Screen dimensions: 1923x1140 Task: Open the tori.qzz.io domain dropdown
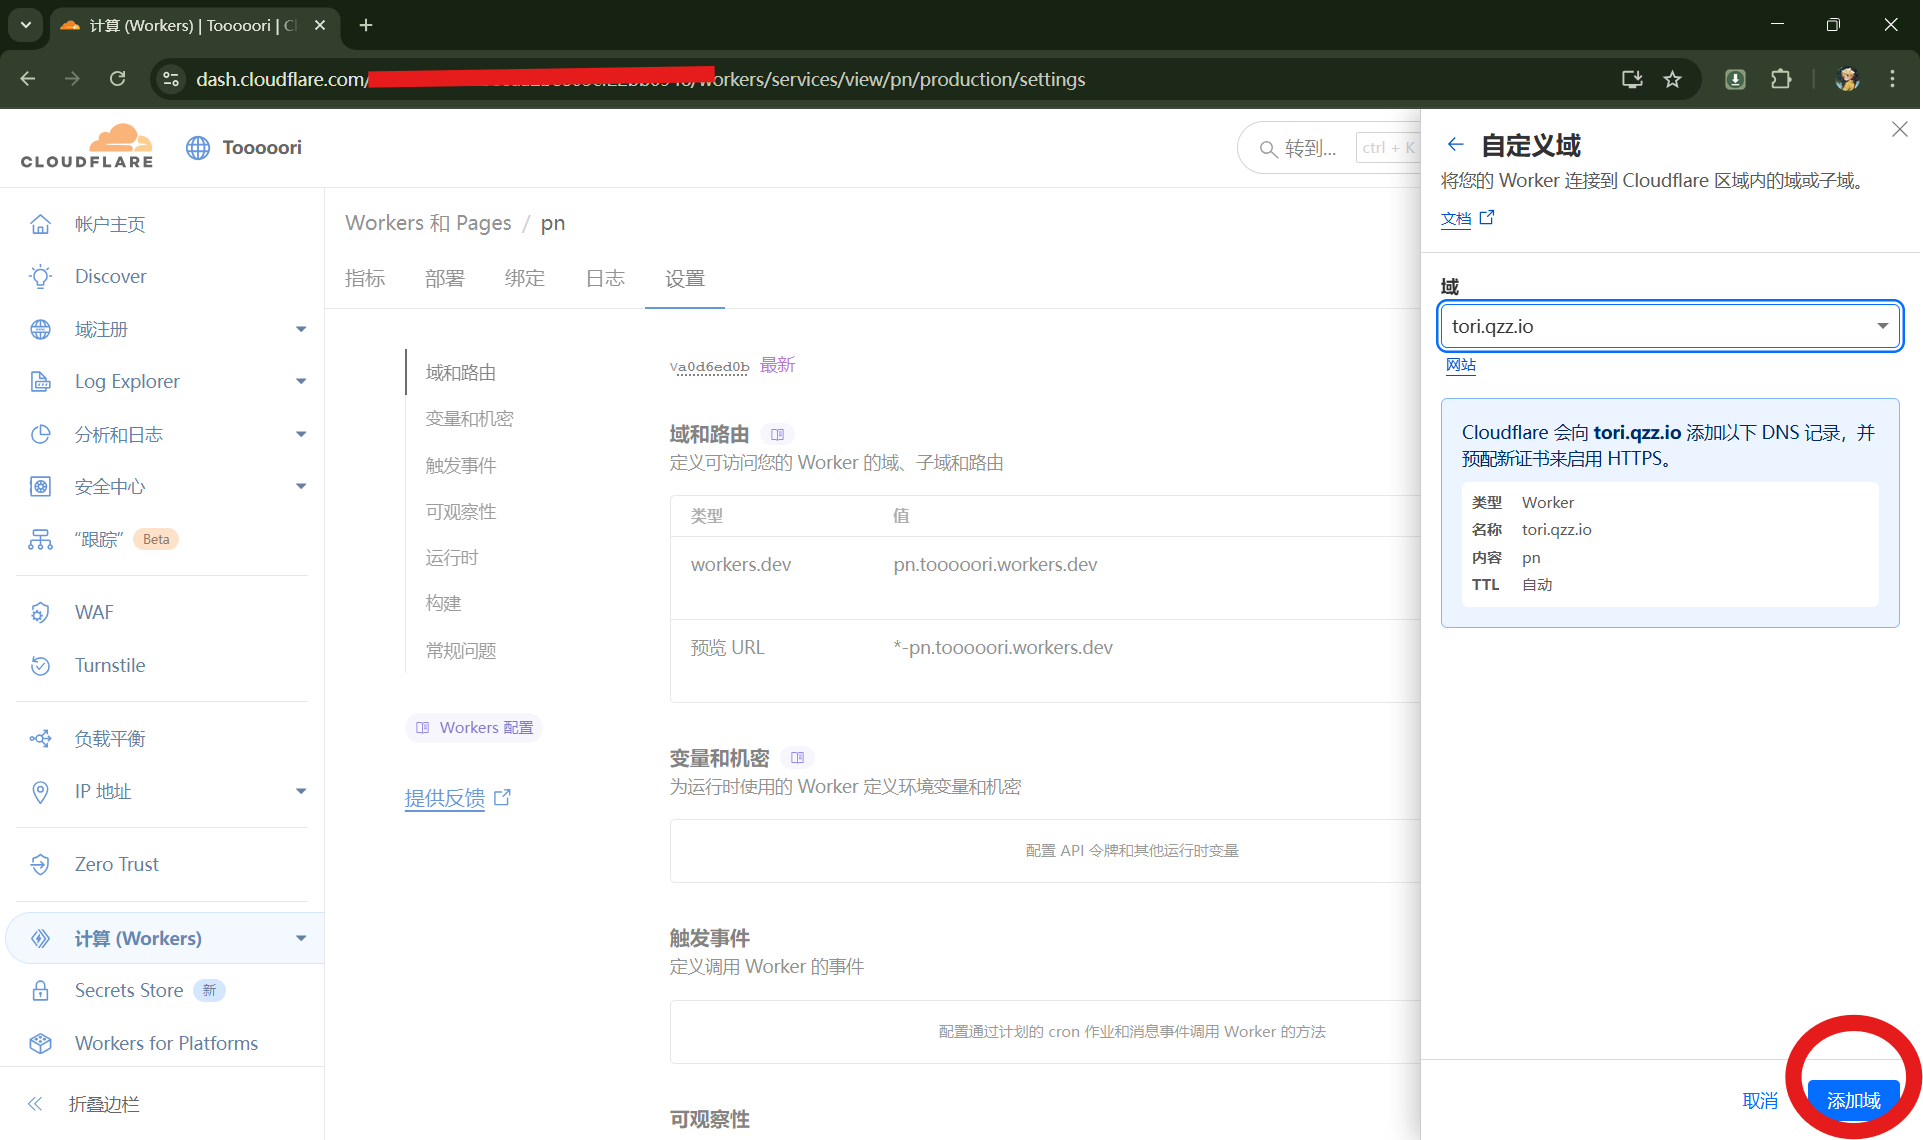(1881, 326)
